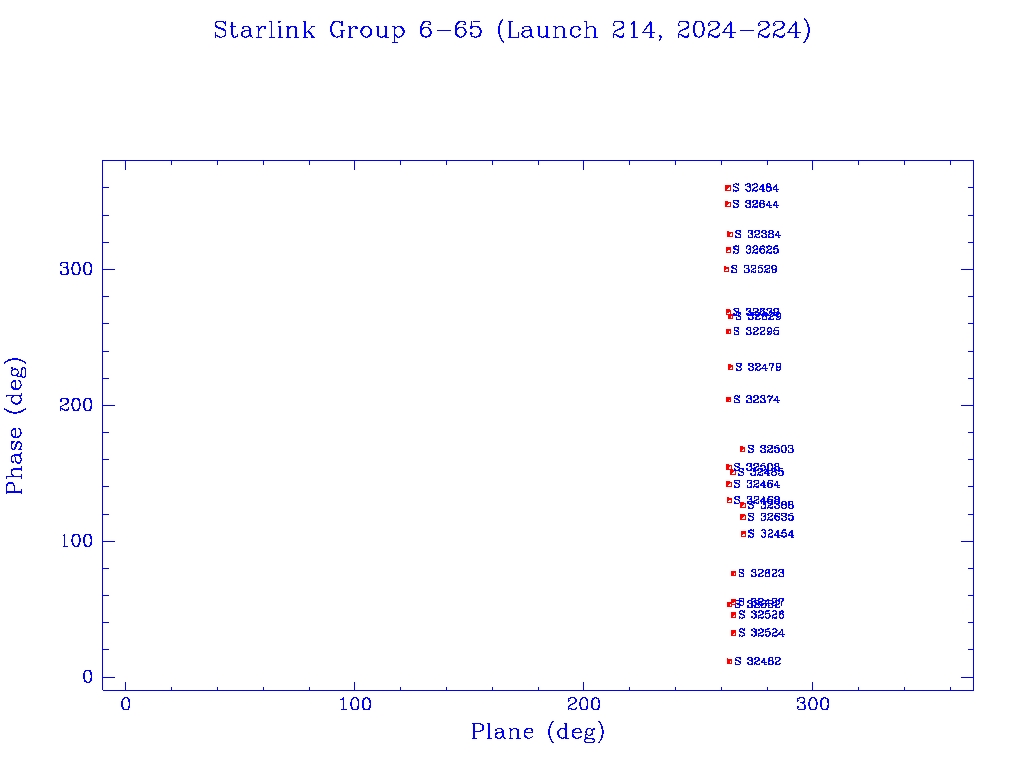Select the red marker beside S 32503
The image size is (1024, 768).
point(743,449)
